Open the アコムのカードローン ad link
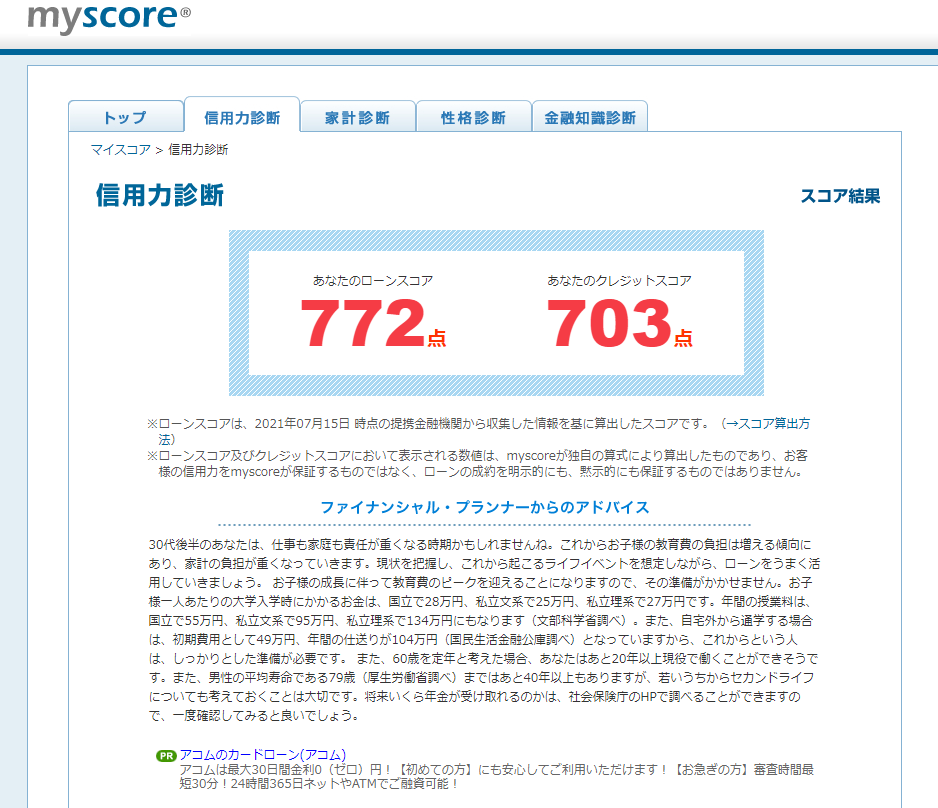 [x=263, y=754]
